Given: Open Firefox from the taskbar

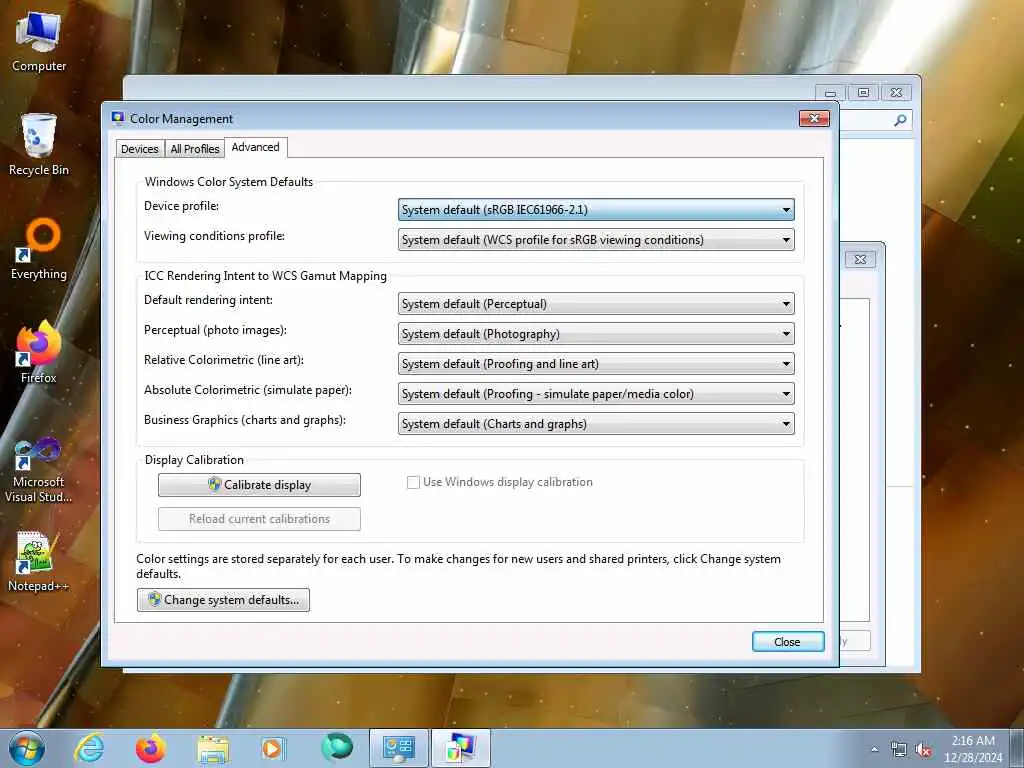Looking at the screenshot, I should pos(150,748).
